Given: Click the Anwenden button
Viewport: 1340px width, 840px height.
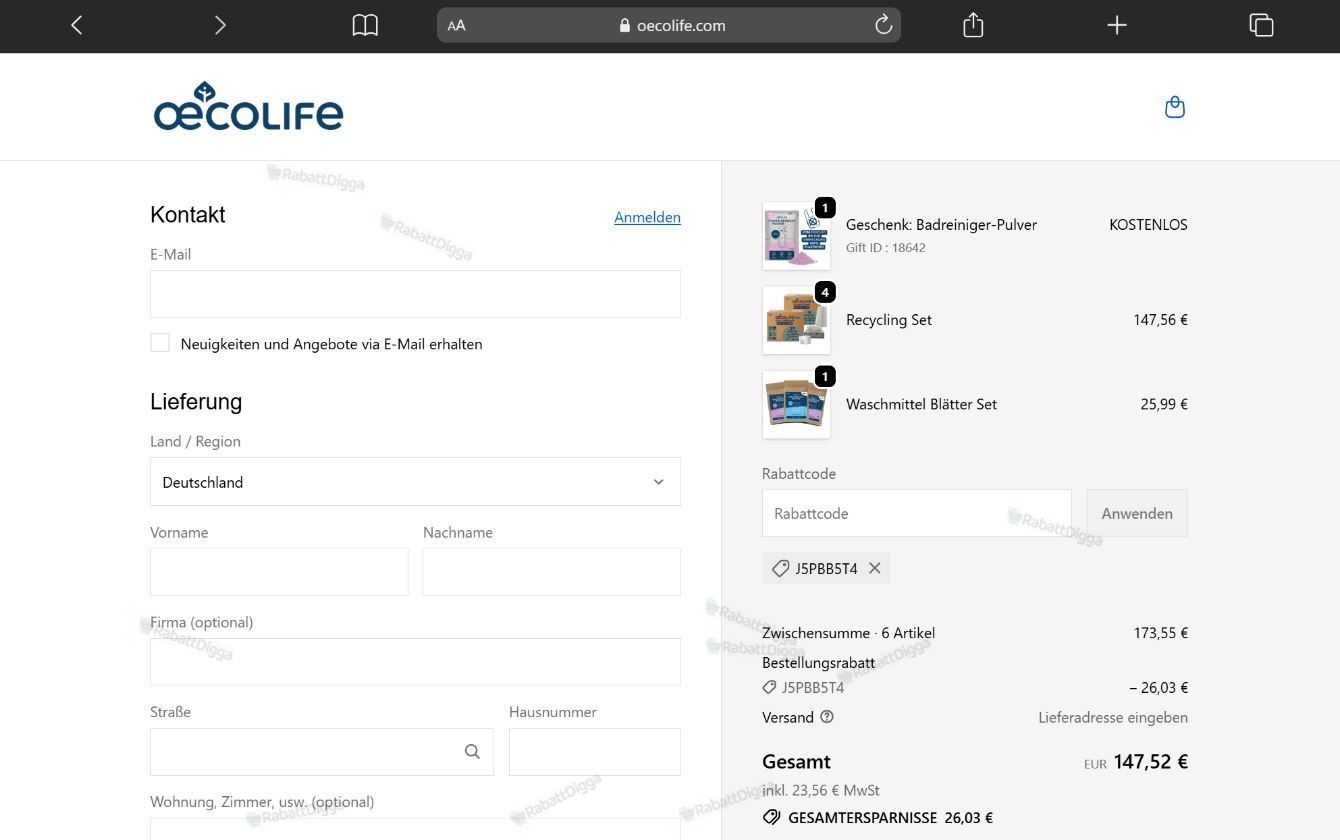Looking at the screenshot, I should point(1137,513).
